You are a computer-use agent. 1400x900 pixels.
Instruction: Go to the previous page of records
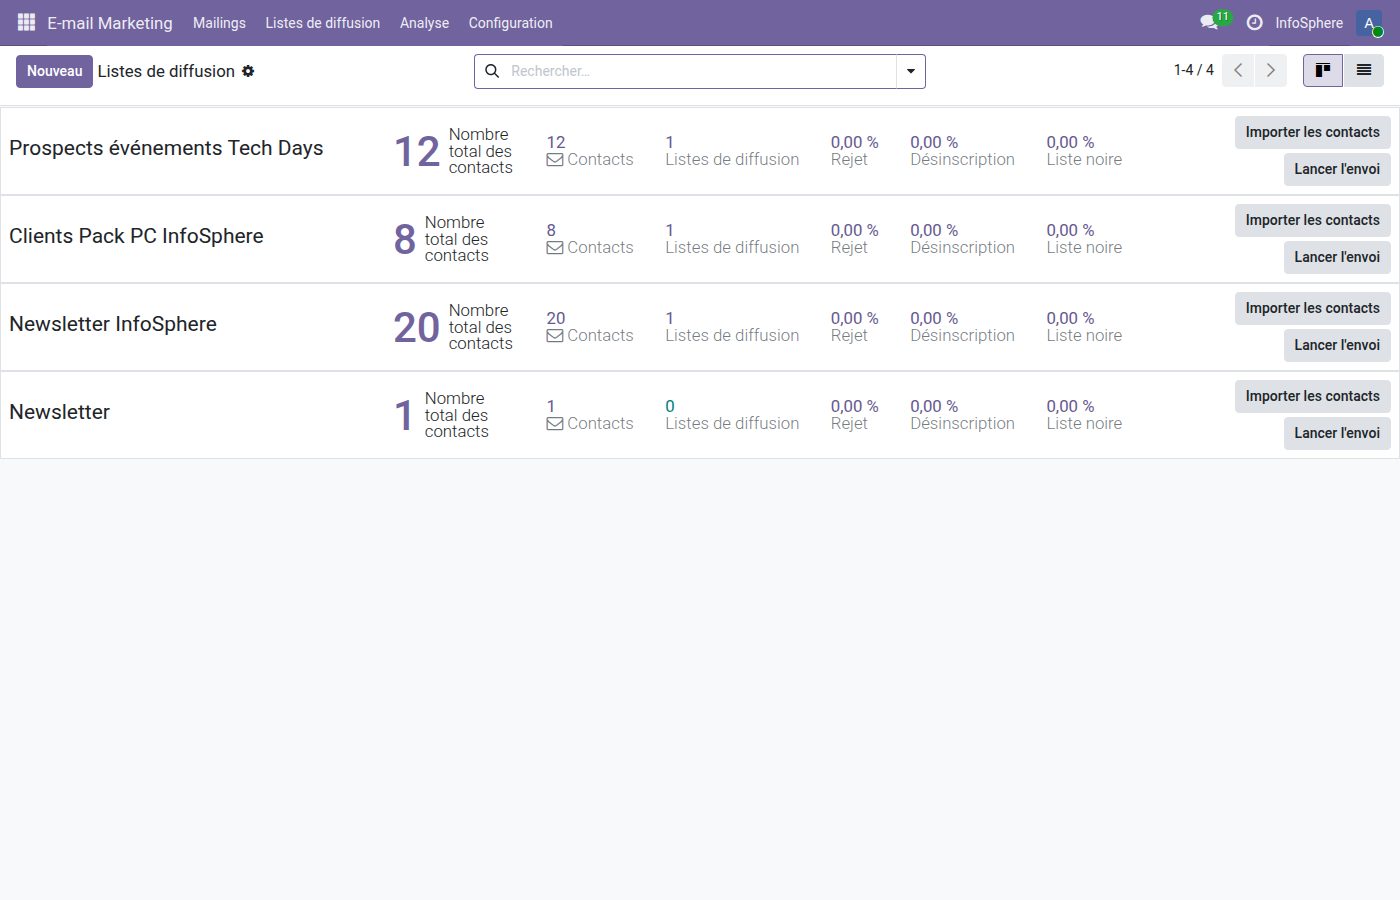point(1238,70)
